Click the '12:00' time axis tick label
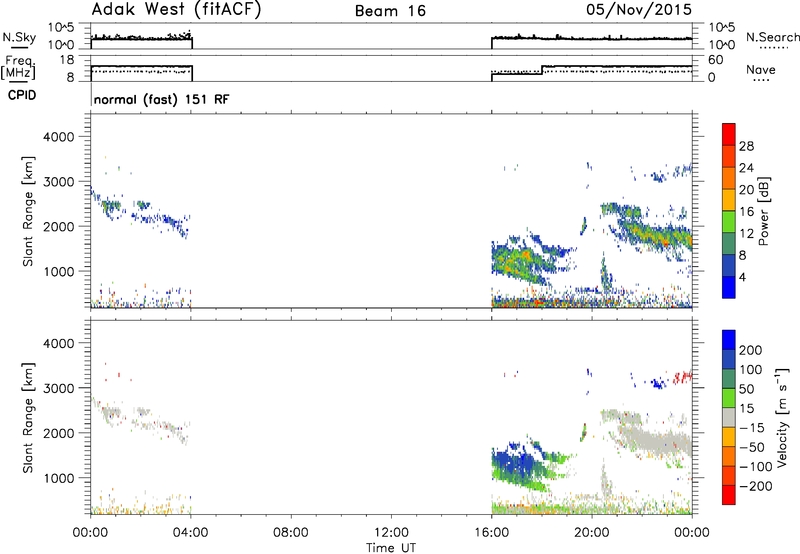This screenshot has width=800, height=554. coord(391,532)
